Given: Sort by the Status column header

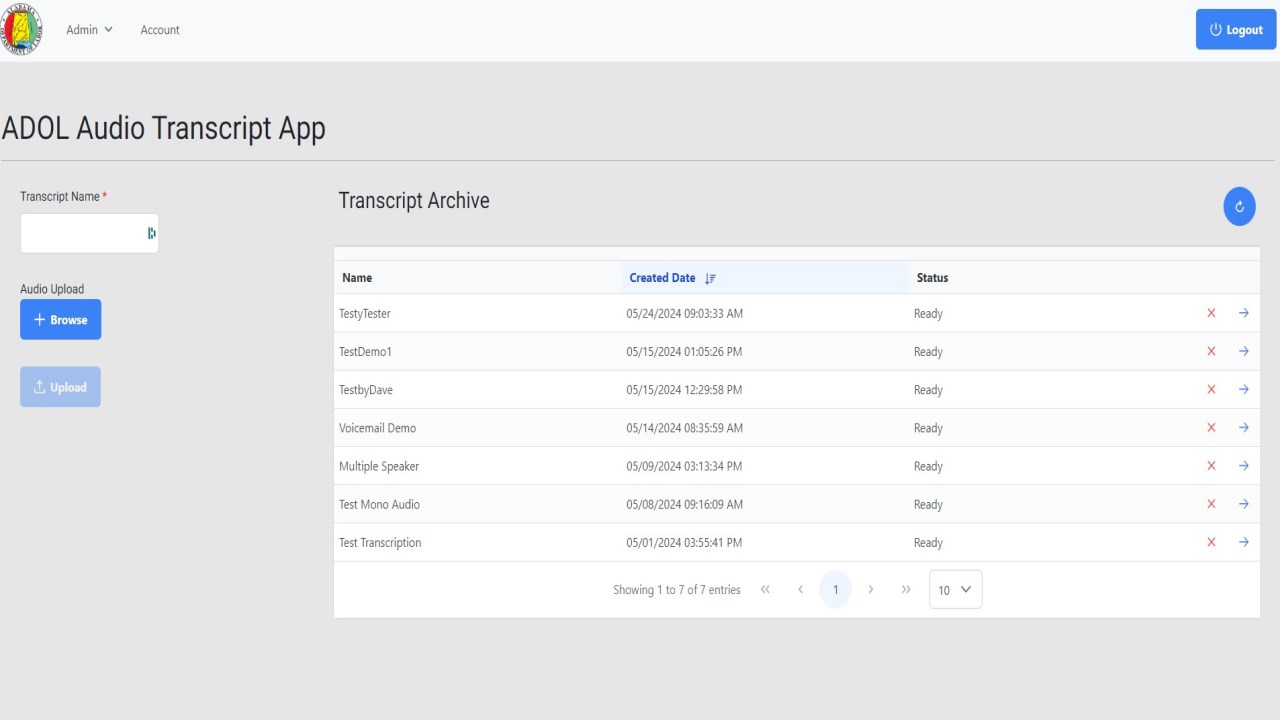Looking at the screenshot, I should [932, 278].
